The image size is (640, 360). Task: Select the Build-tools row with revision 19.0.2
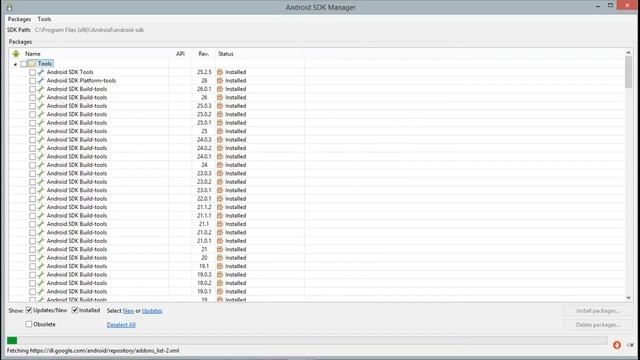point(77,283)
